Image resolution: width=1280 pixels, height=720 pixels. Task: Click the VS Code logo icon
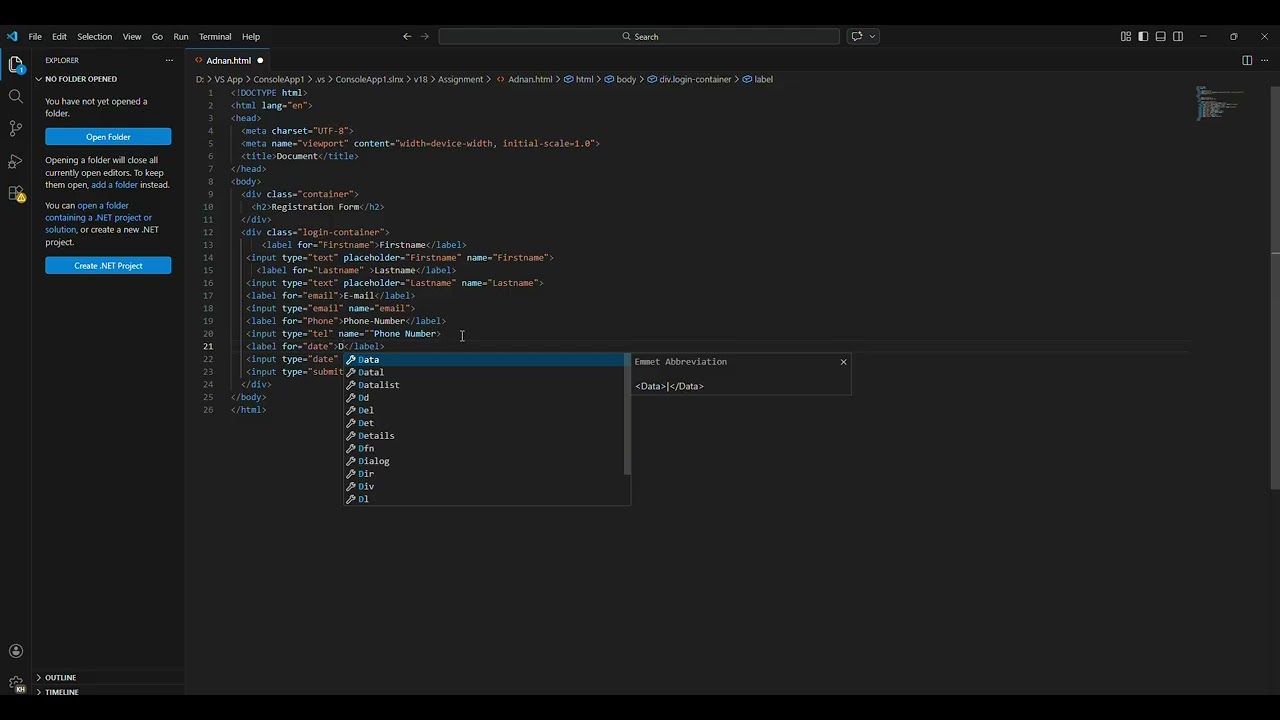tap(12, 36)
